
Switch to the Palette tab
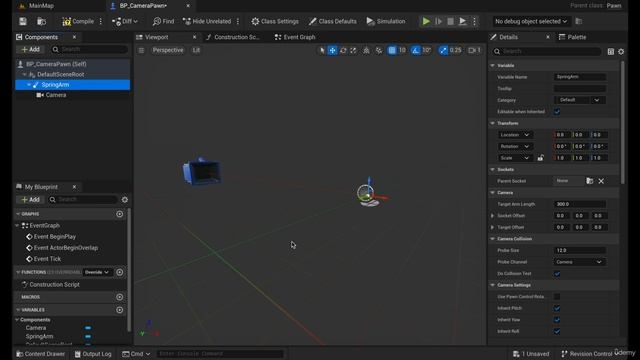(572, 37)
